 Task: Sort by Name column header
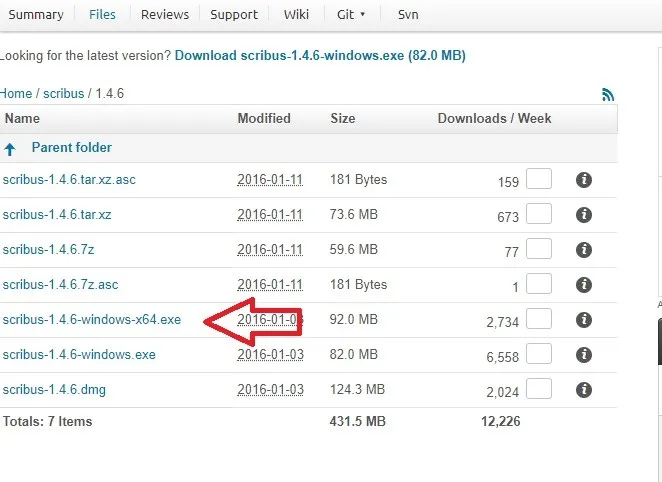pyautogui.click(x=22, y=119)
